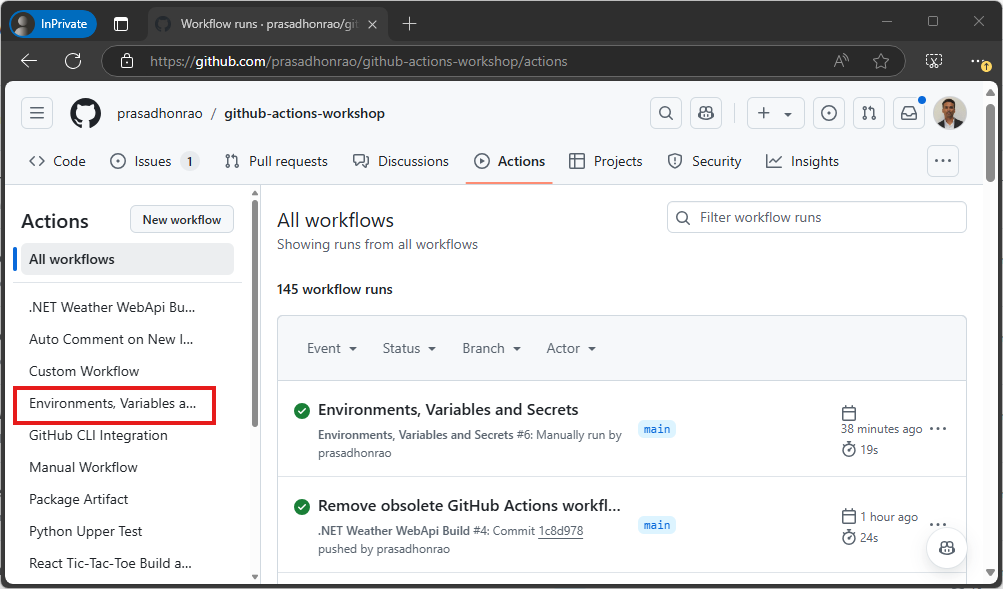
Task: Open commit link 1c8d978
Action: (x=559, y=530)
